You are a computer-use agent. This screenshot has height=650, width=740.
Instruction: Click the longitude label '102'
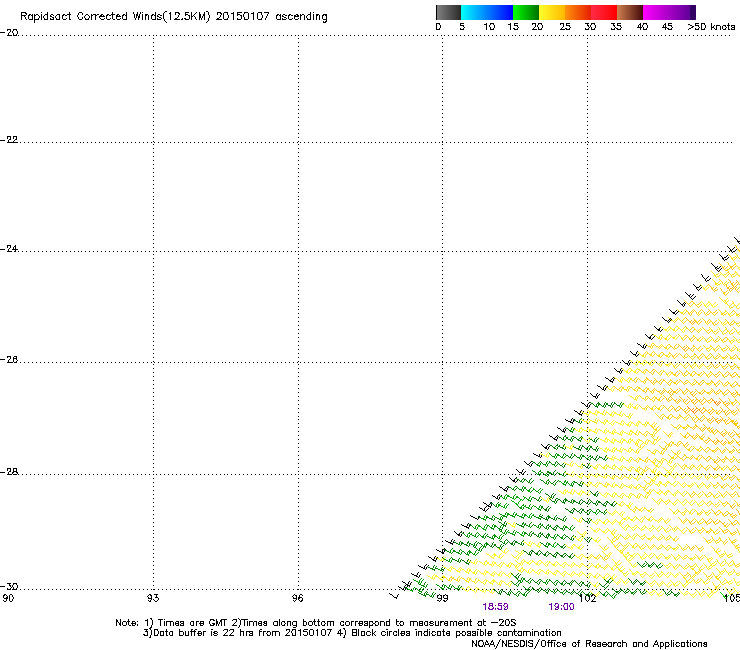(588, 598)
